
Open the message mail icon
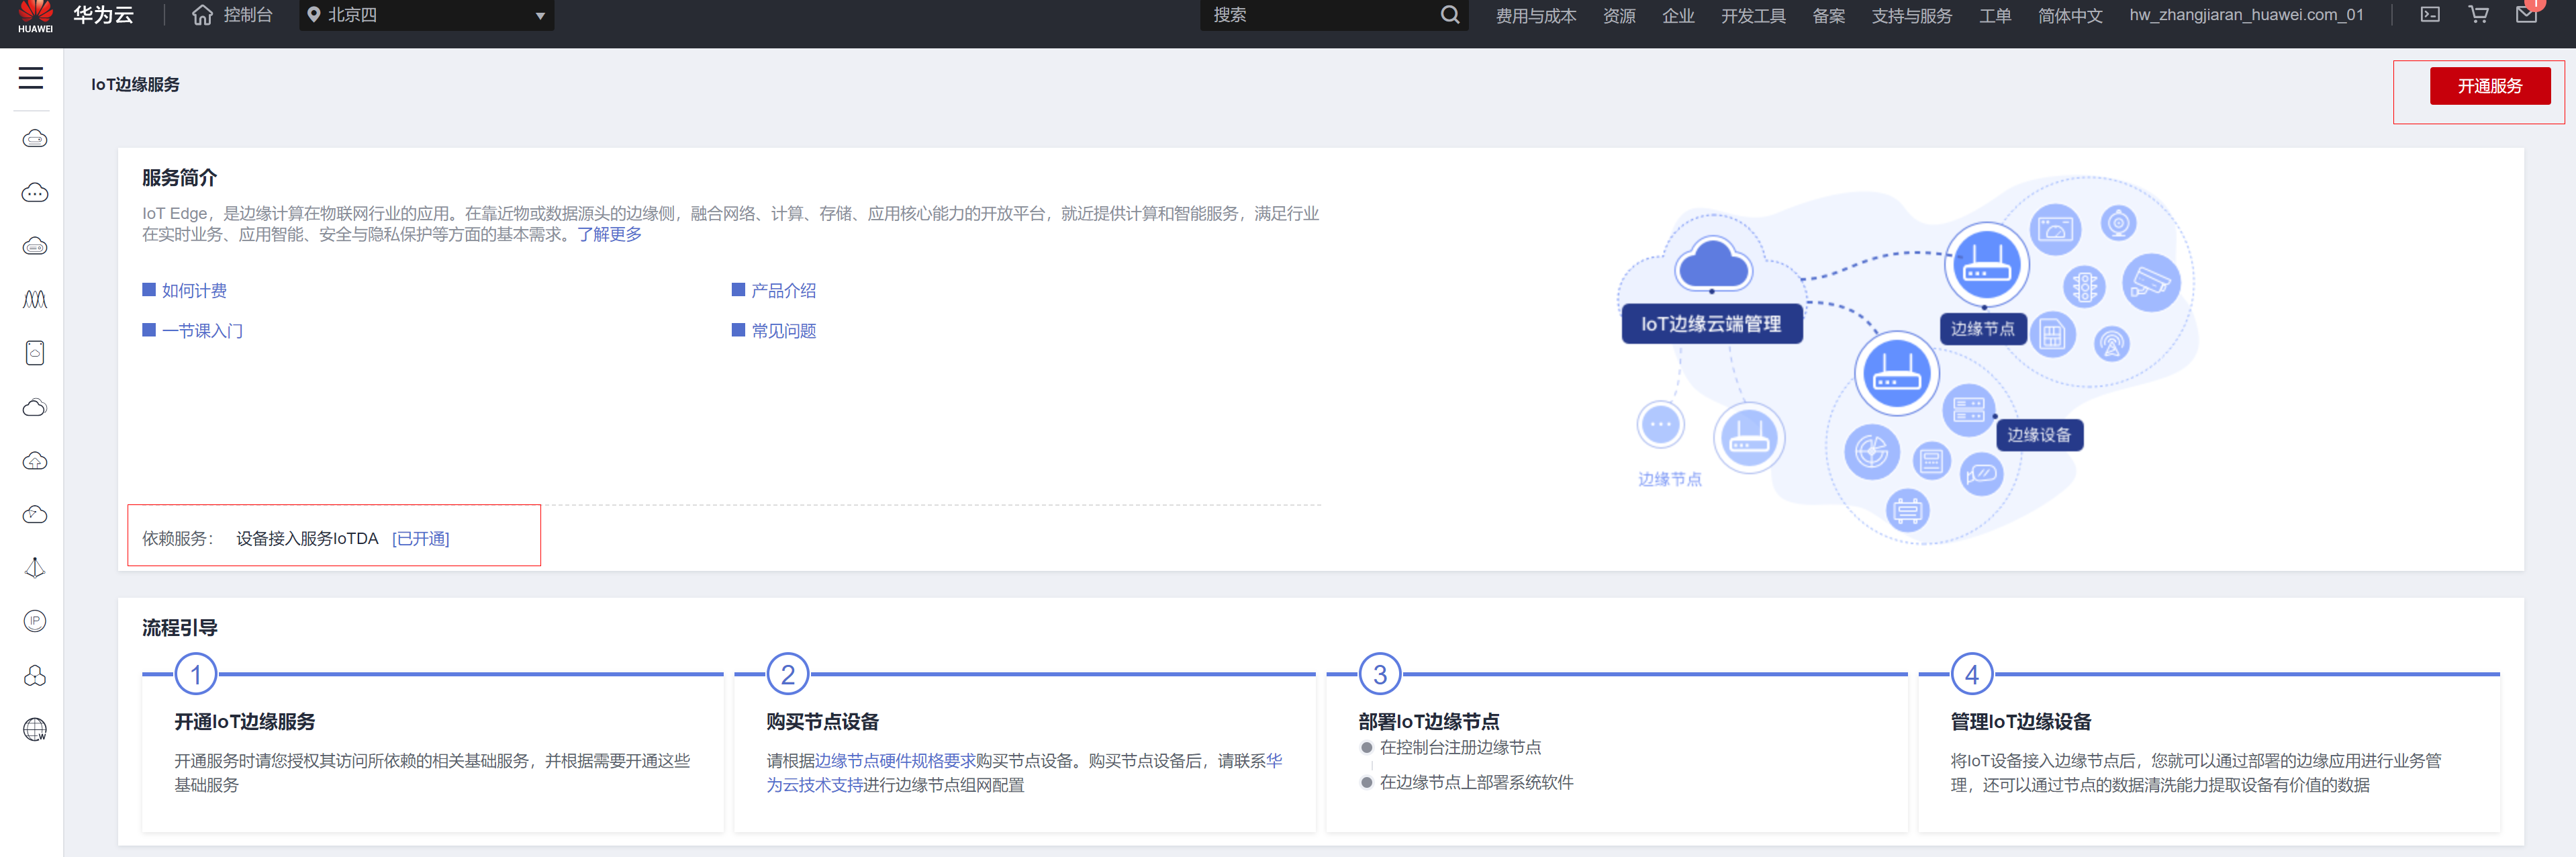pos(2526,14)
